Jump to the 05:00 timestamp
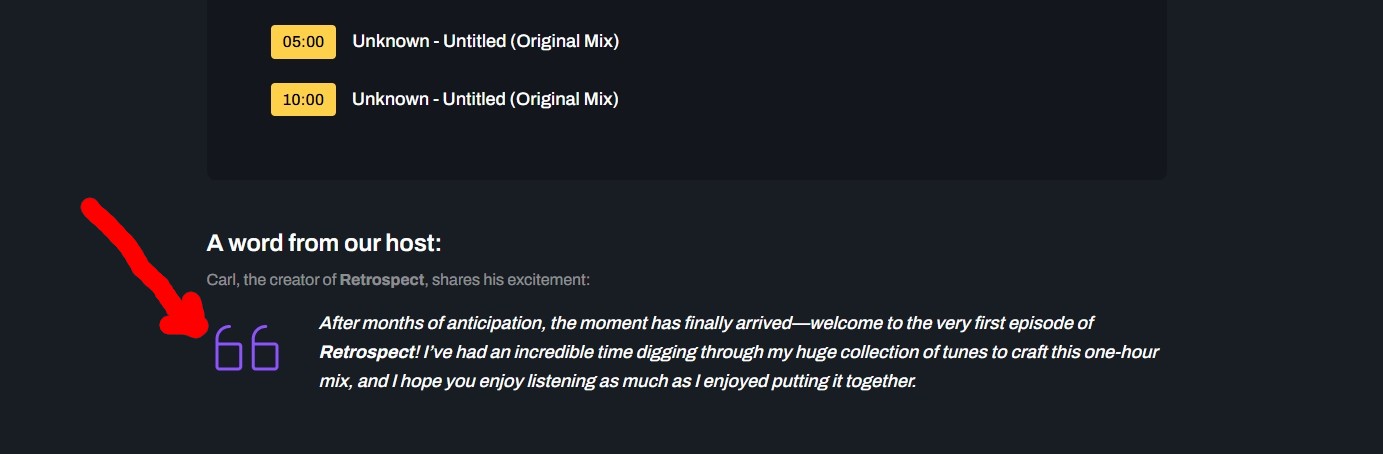The width and height of the screenshot is (1383, 454). [x=303, y=42]
